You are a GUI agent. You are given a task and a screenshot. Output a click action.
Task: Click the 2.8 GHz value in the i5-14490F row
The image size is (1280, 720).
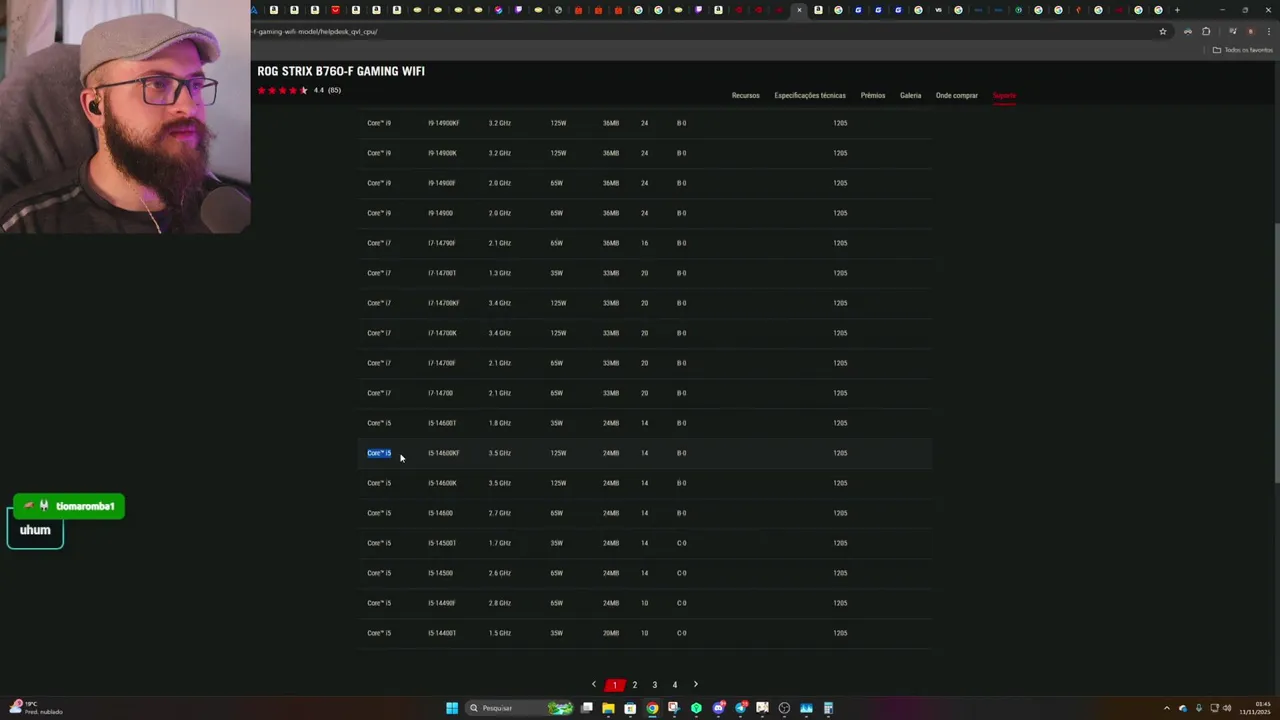click(x=500, y=603)
